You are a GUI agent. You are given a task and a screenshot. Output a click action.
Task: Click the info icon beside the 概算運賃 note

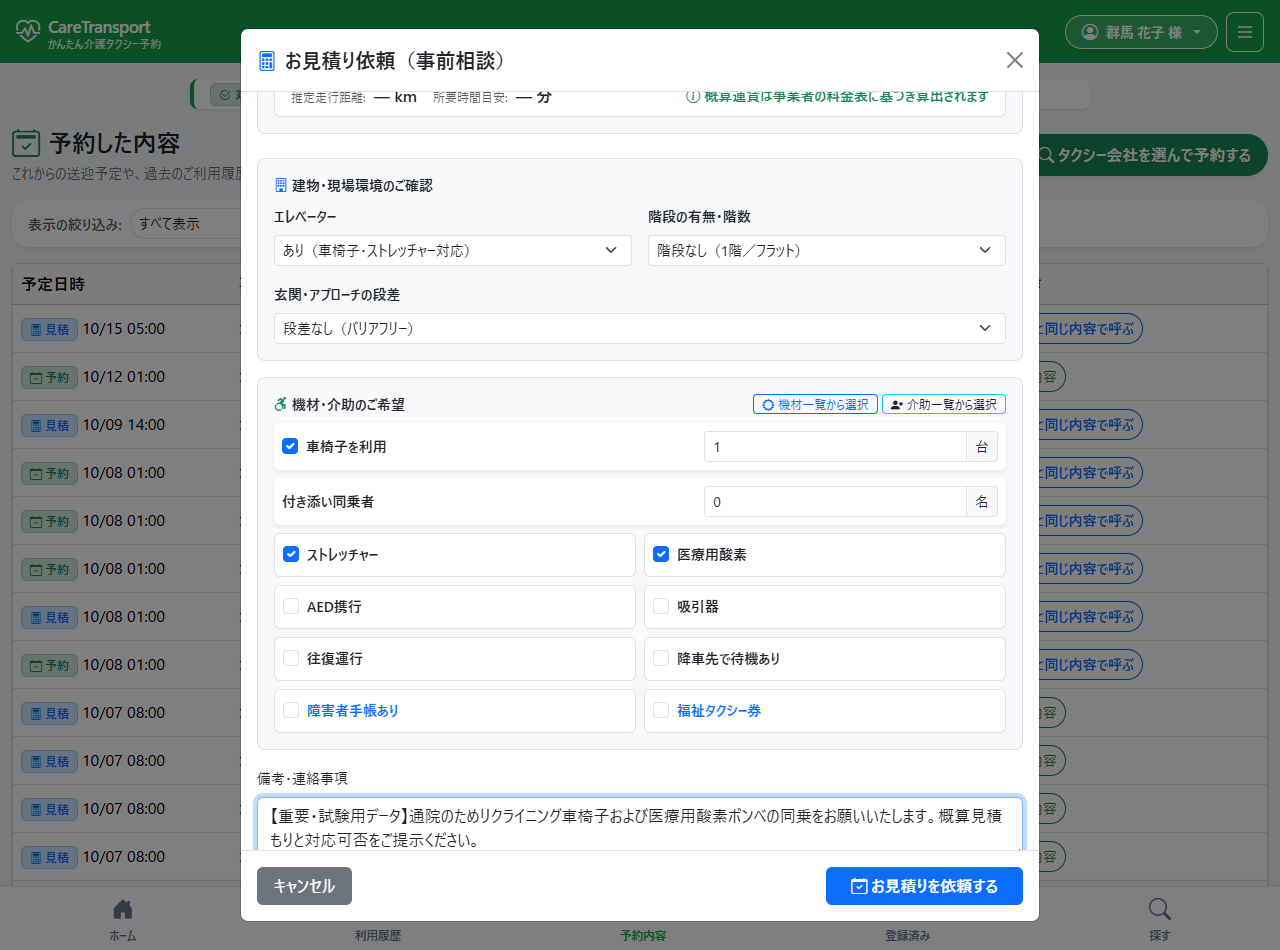pos(692,97)
